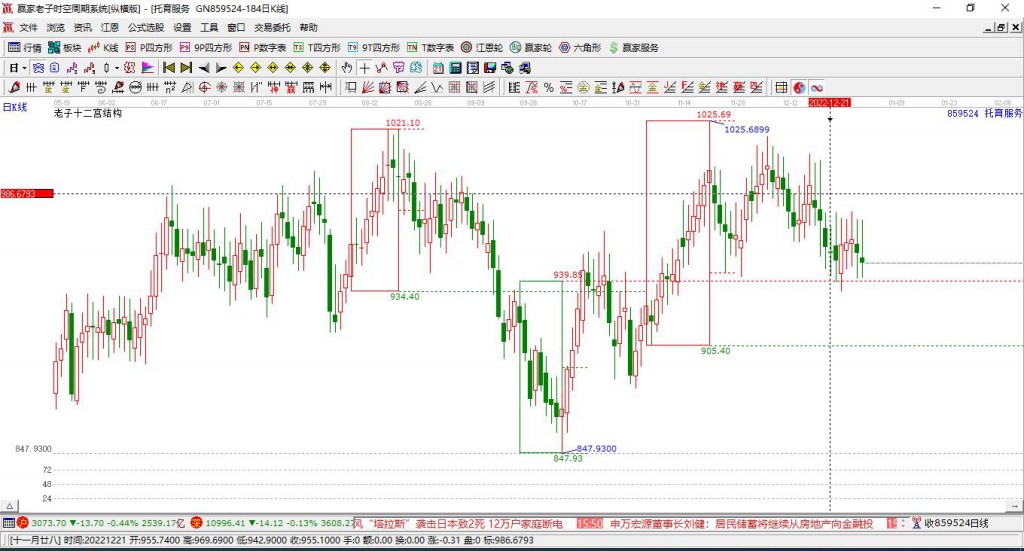Screen dimensions: 1024x551
Task: Click the 收859524日线 status bar entry
Action: coord(955,523)
